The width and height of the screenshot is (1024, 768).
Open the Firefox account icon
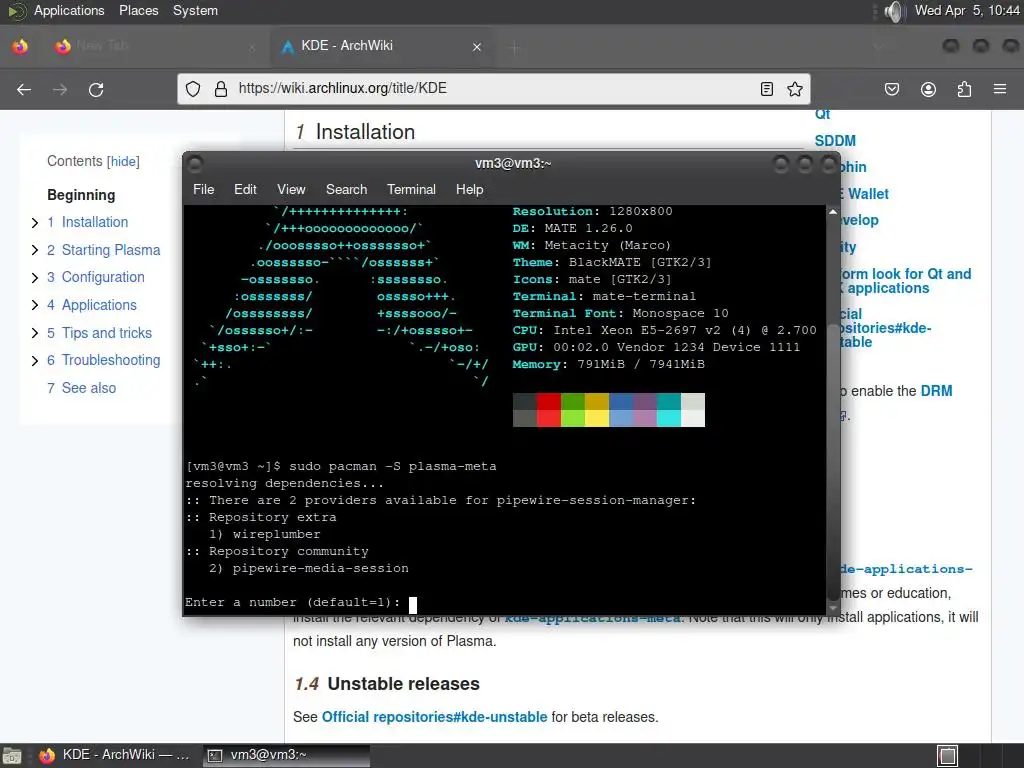pyautogui.click(x=928, y=89)
